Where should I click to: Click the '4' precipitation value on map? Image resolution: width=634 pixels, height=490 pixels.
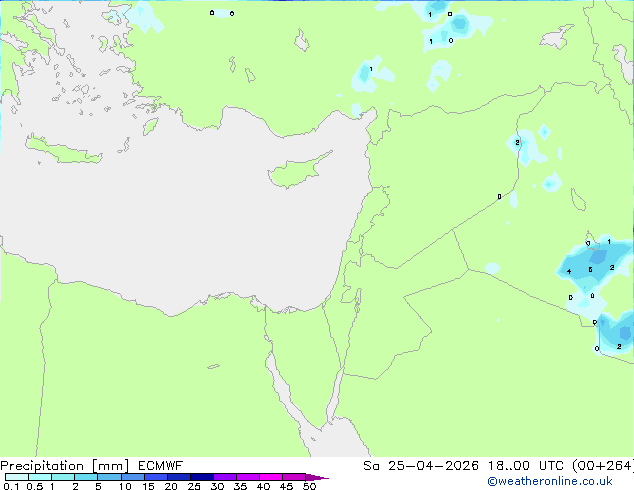click(x=569, y=271)
